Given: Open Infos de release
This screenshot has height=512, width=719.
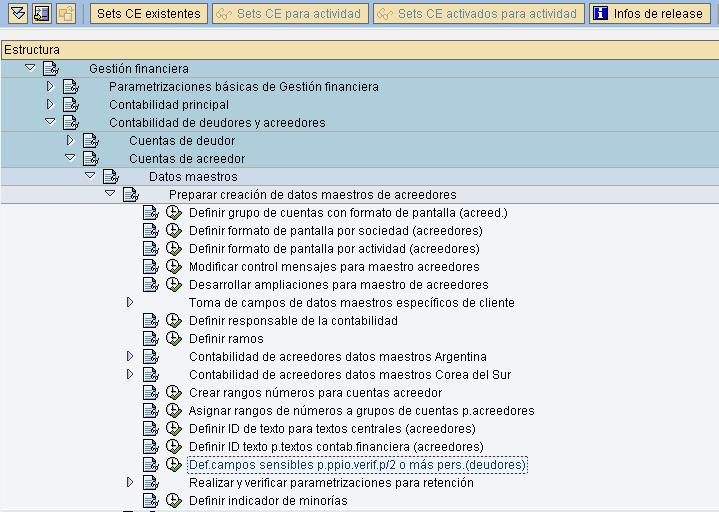Looking at the screenshot, I should 649,14.
